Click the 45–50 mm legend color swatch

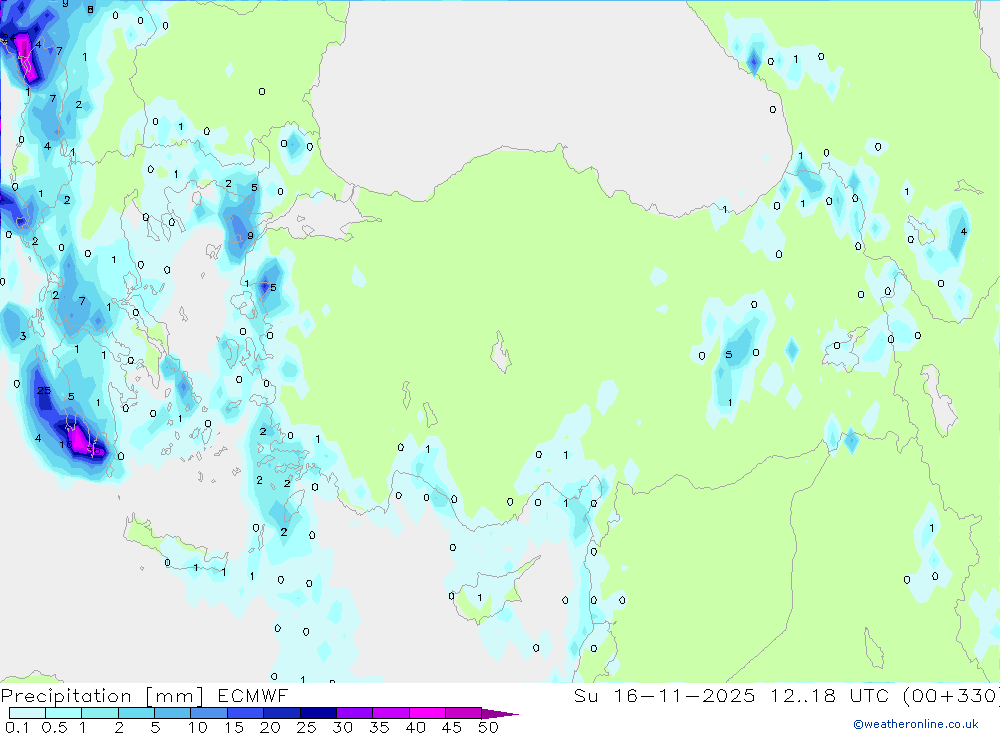[x=463, y=713]
